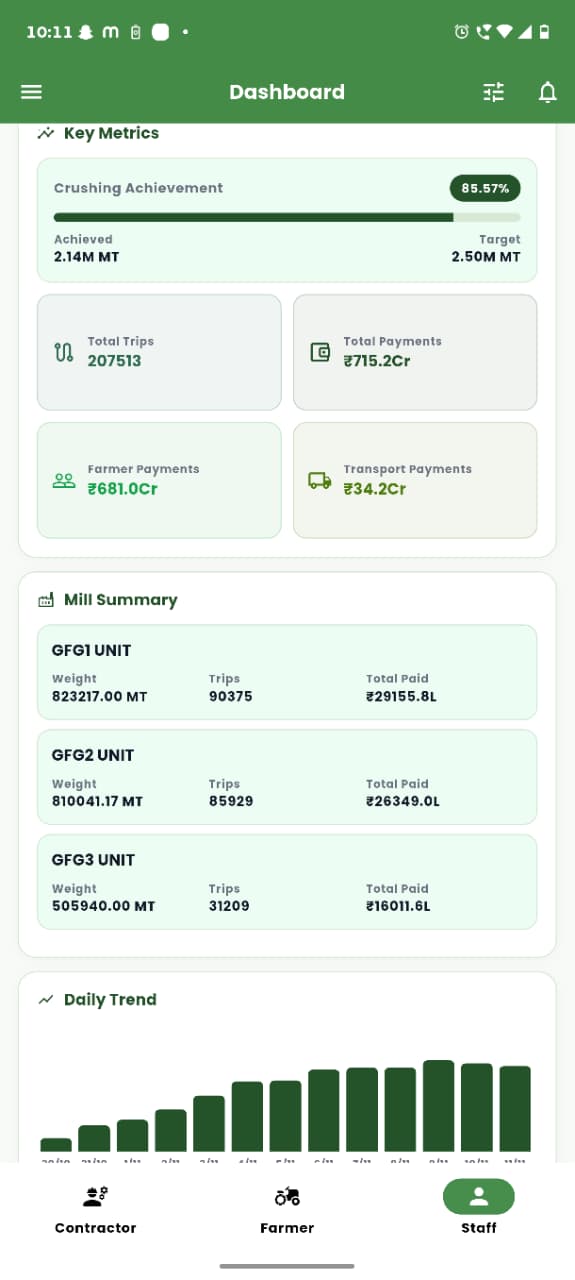Tap the Mill Summary factory icon
The width and height of the screenshot is (575, 1280).
click(45, 600)
